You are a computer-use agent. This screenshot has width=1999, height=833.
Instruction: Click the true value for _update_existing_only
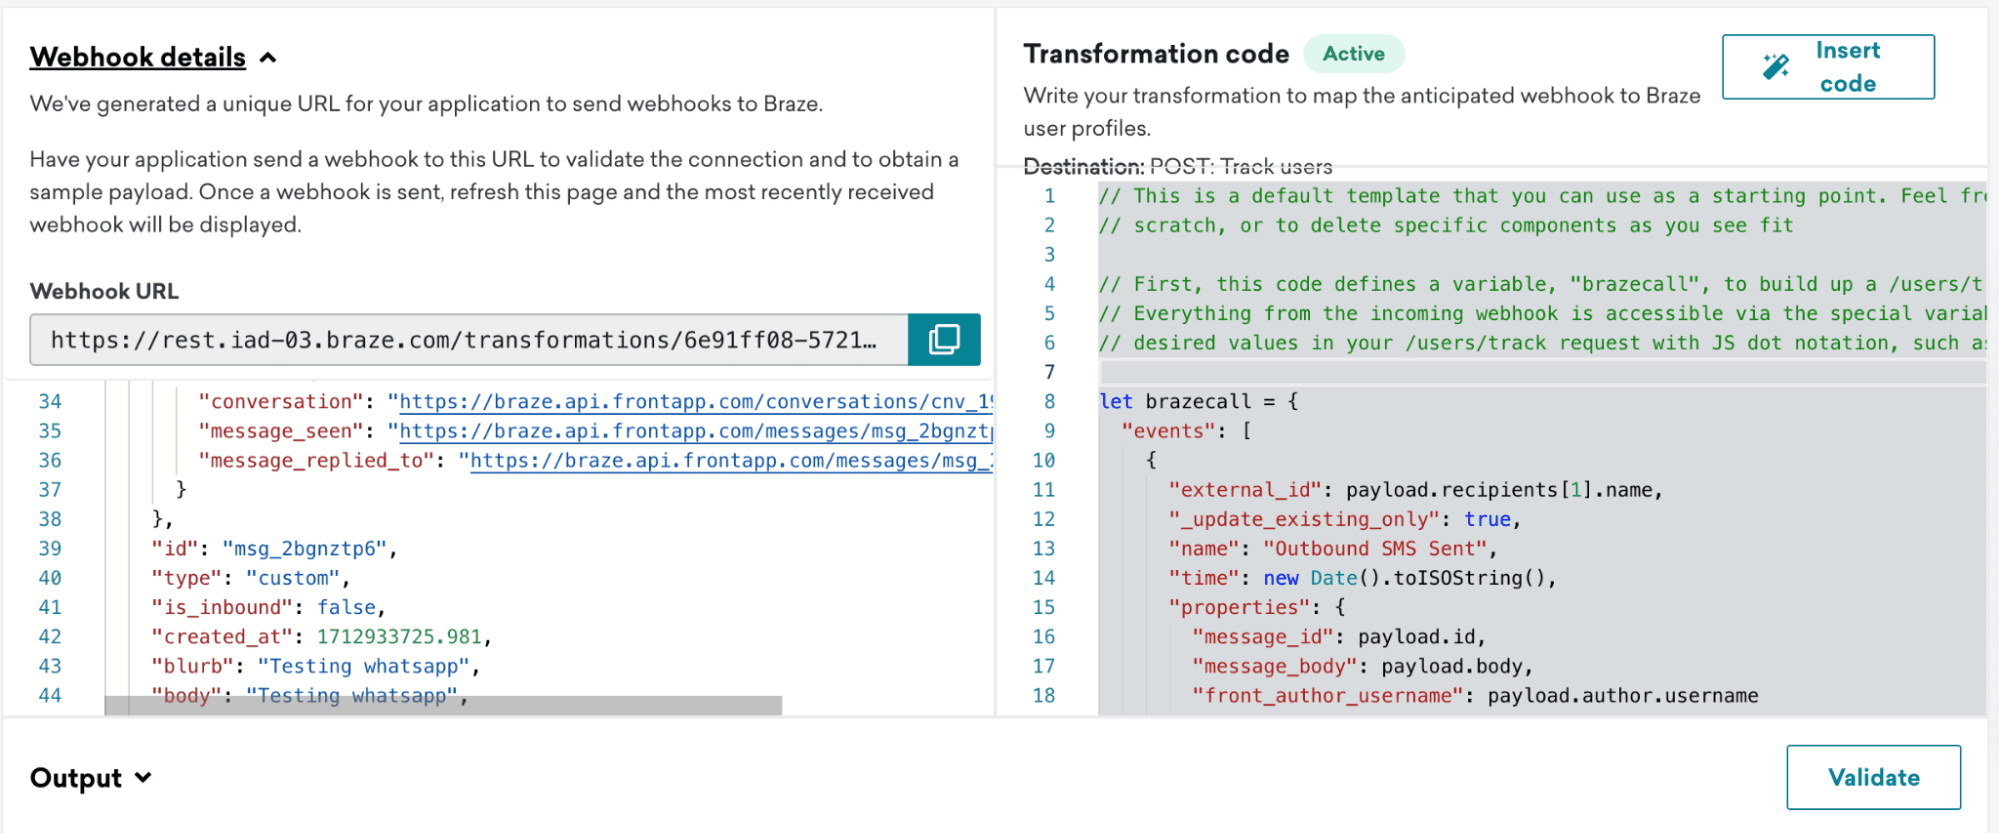click(1487, 520)
